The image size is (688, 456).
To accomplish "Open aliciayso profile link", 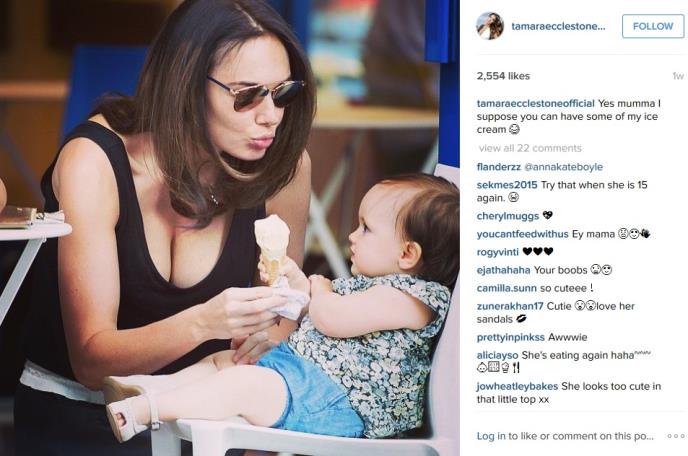I will coord(498,355).
